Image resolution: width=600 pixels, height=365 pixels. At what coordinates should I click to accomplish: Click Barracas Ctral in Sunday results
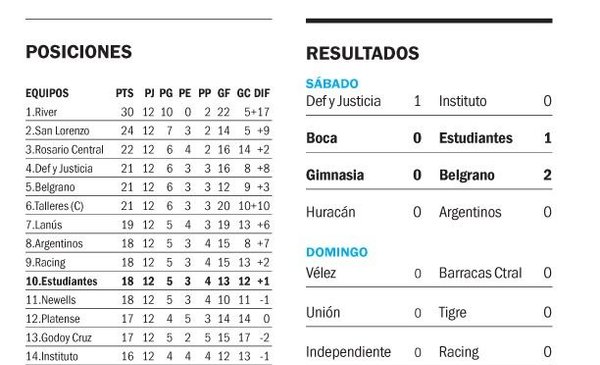coord(480,273)
